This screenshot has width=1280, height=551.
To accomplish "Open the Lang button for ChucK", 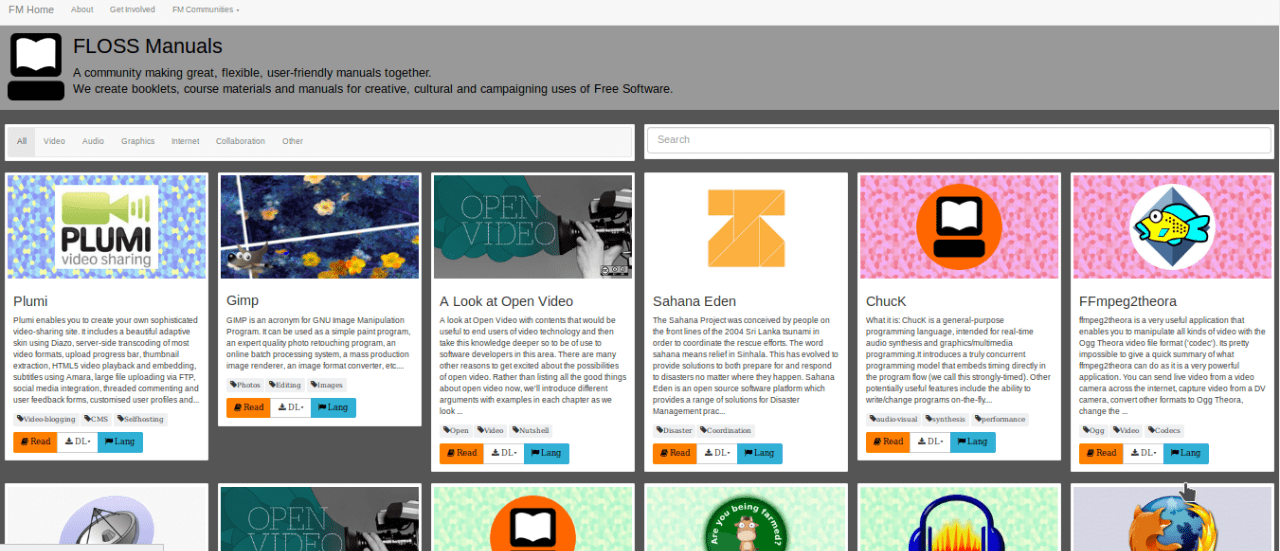I will click(x=972, y=442).
